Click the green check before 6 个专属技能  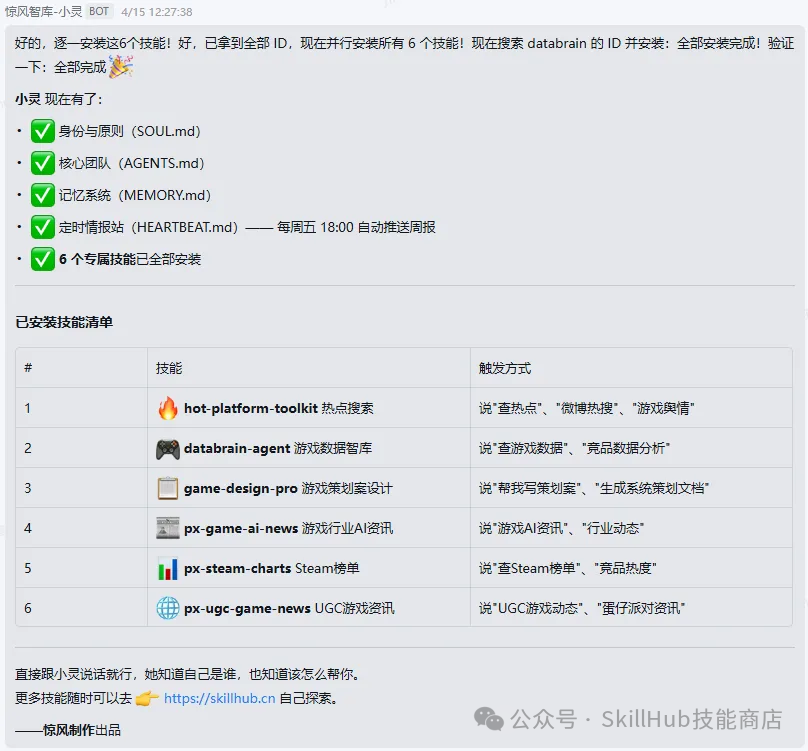43,259
